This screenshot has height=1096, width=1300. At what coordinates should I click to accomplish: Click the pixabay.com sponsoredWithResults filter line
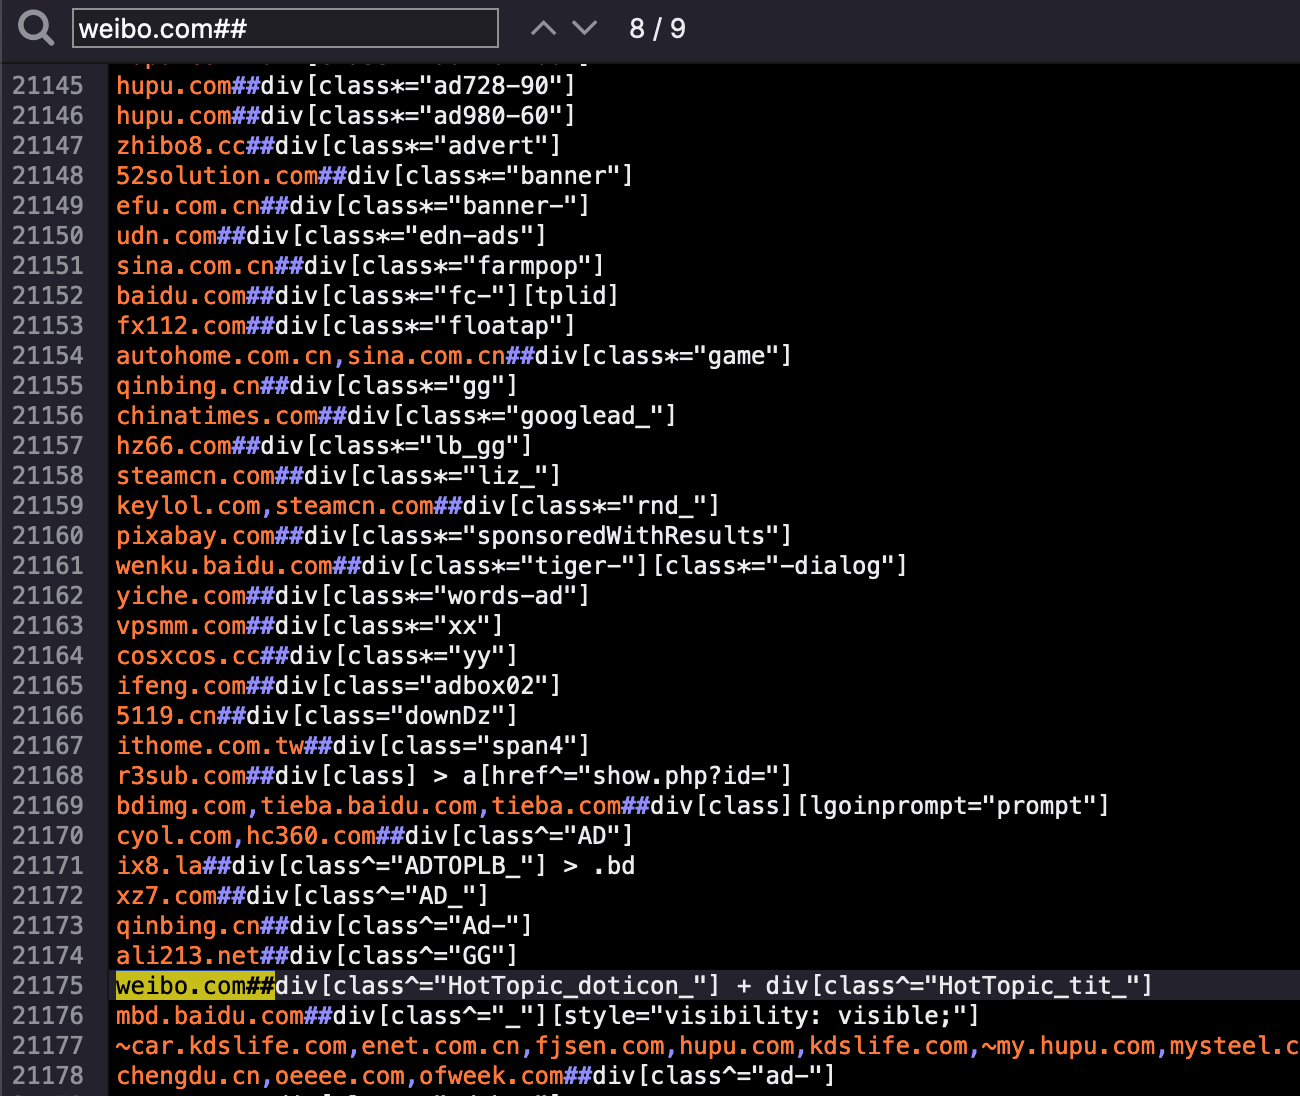[x=454, y=535]
